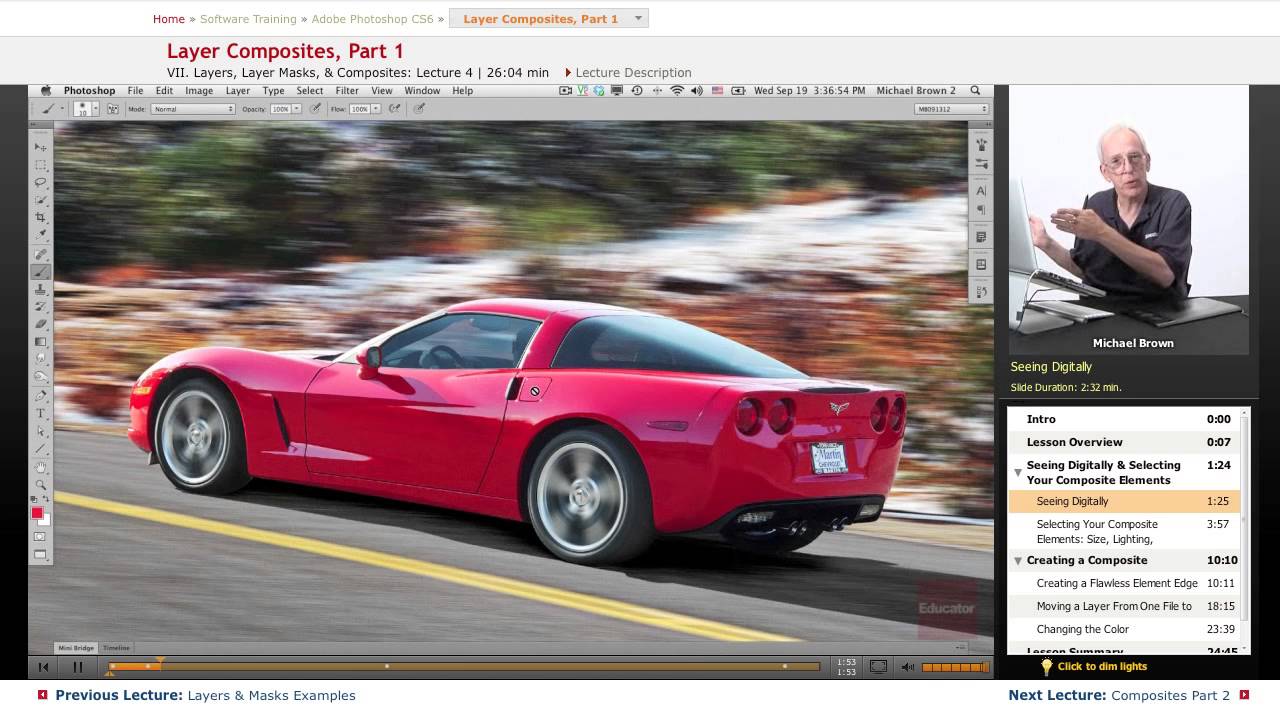Select the Hand tool

point(41,467)
